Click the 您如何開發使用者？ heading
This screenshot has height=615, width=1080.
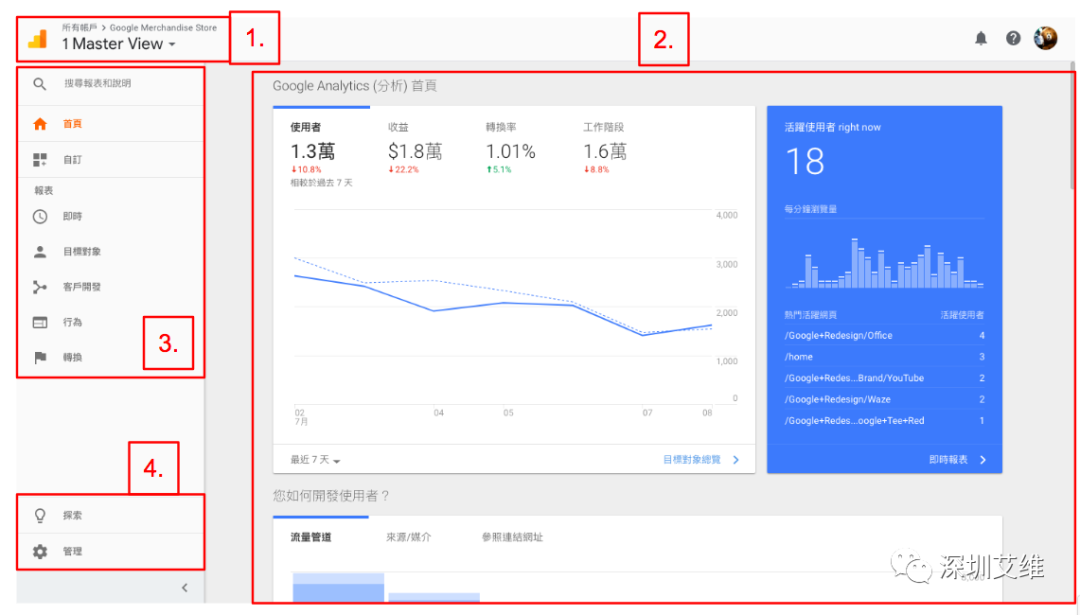pos(331,496)
